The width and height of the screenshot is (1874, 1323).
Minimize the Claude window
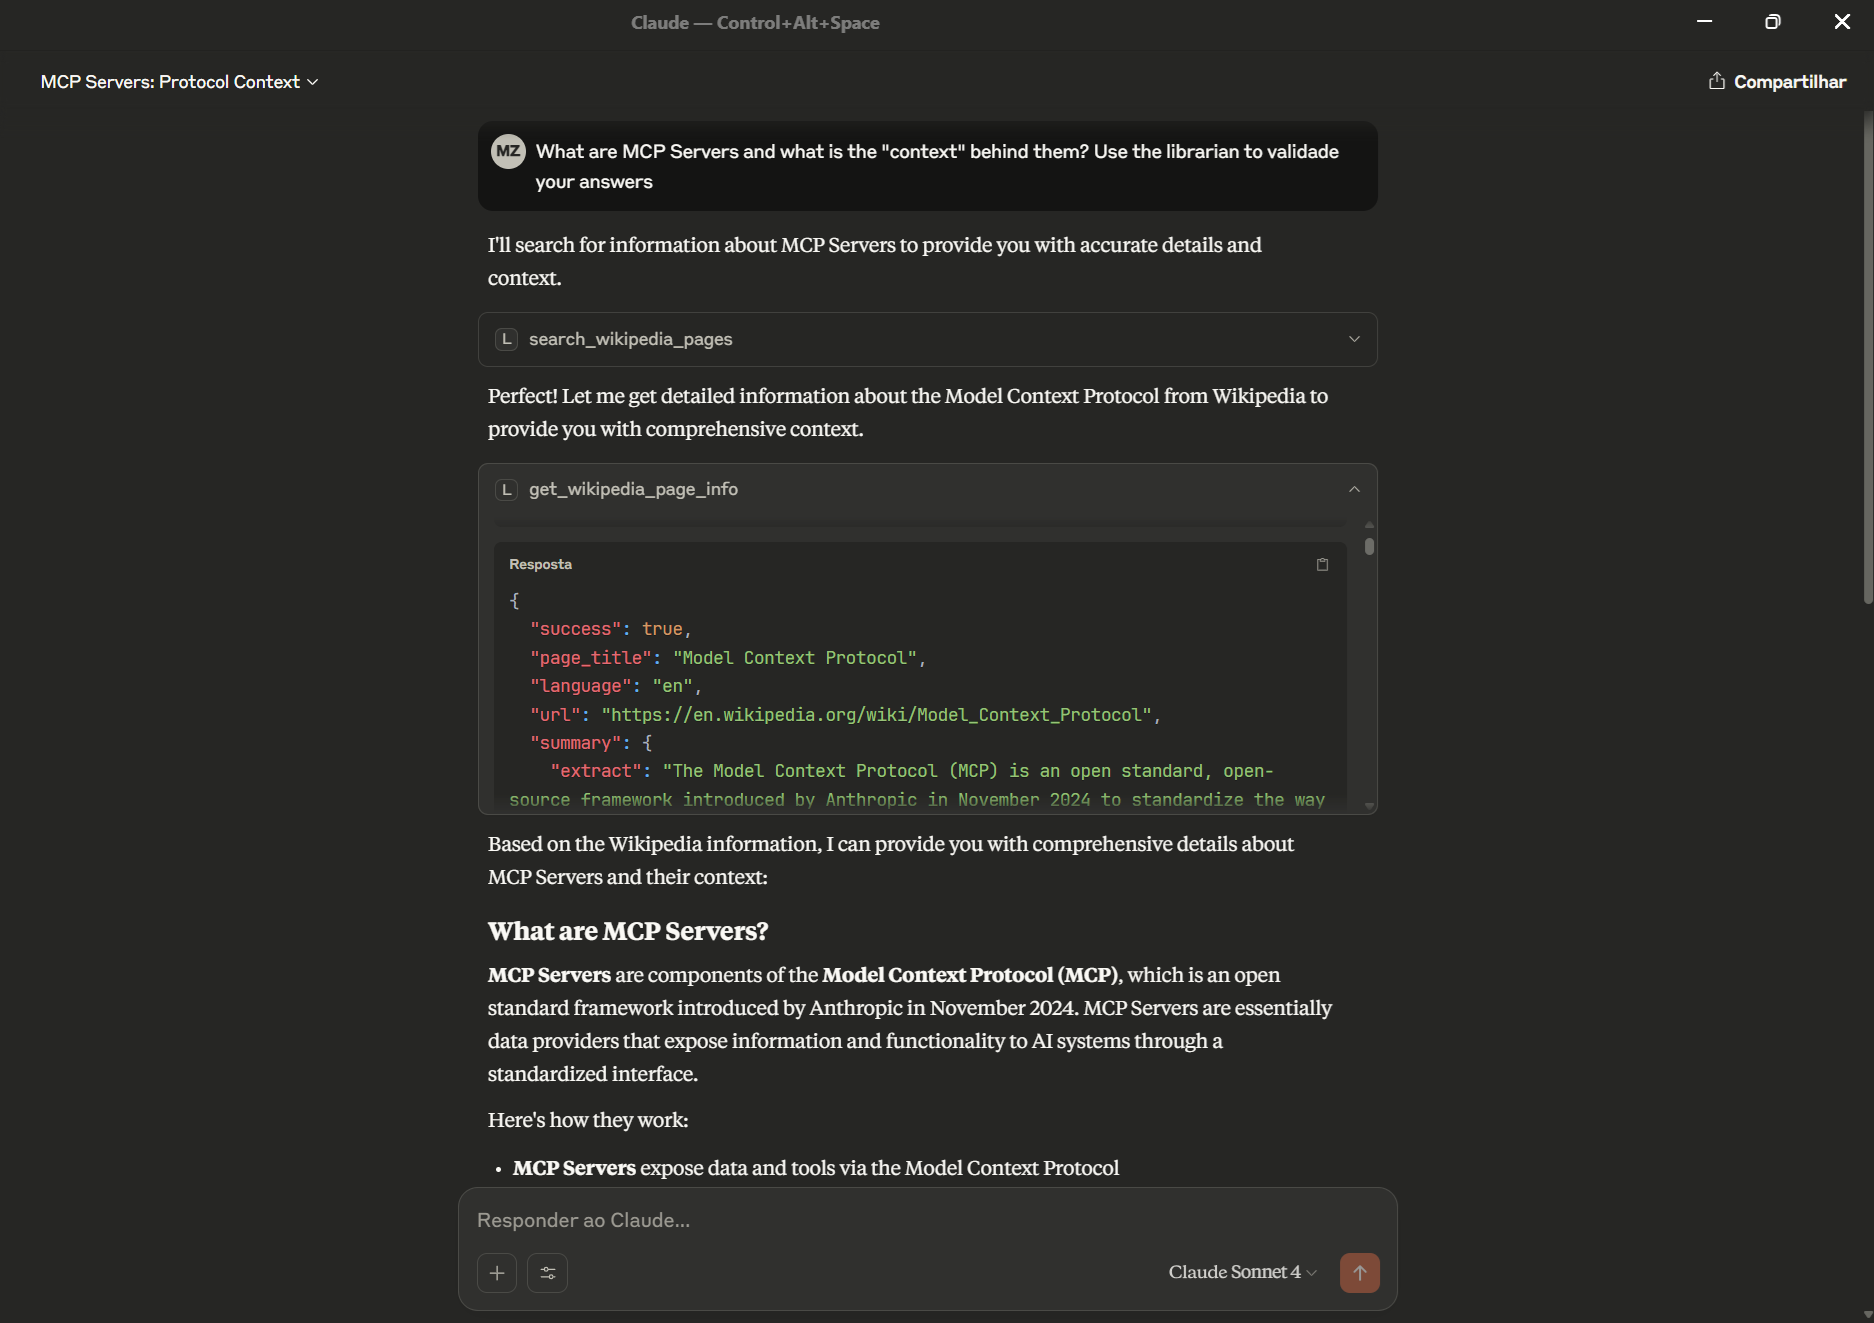pos(1704,22)
